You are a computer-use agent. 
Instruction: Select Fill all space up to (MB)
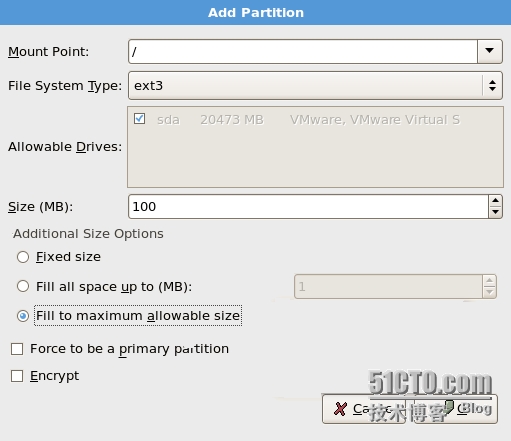23,286
